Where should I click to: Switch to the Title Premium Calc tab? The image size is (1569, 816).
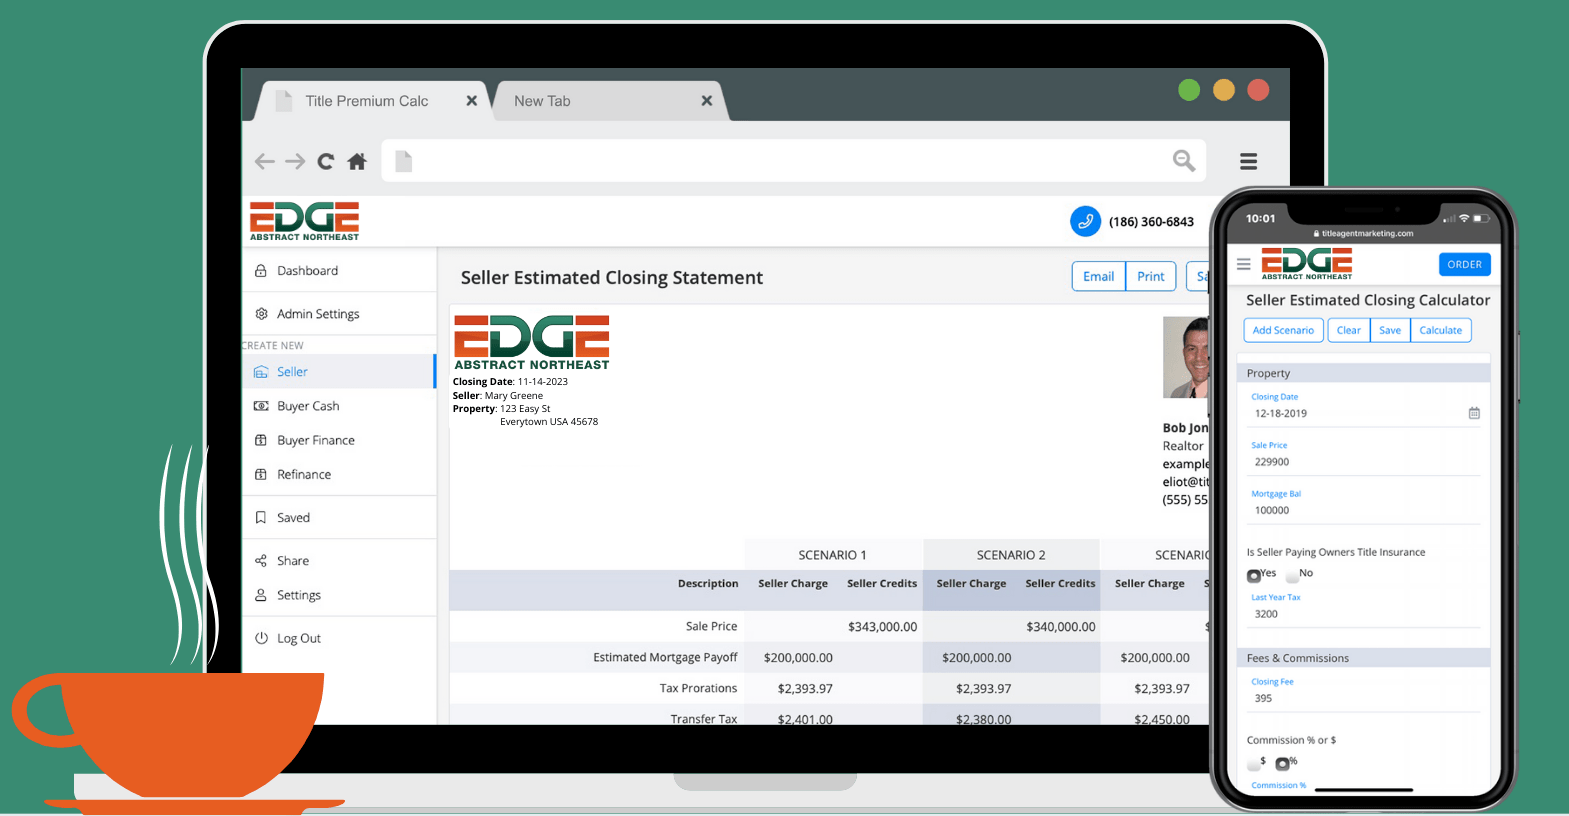pos(372,101)
